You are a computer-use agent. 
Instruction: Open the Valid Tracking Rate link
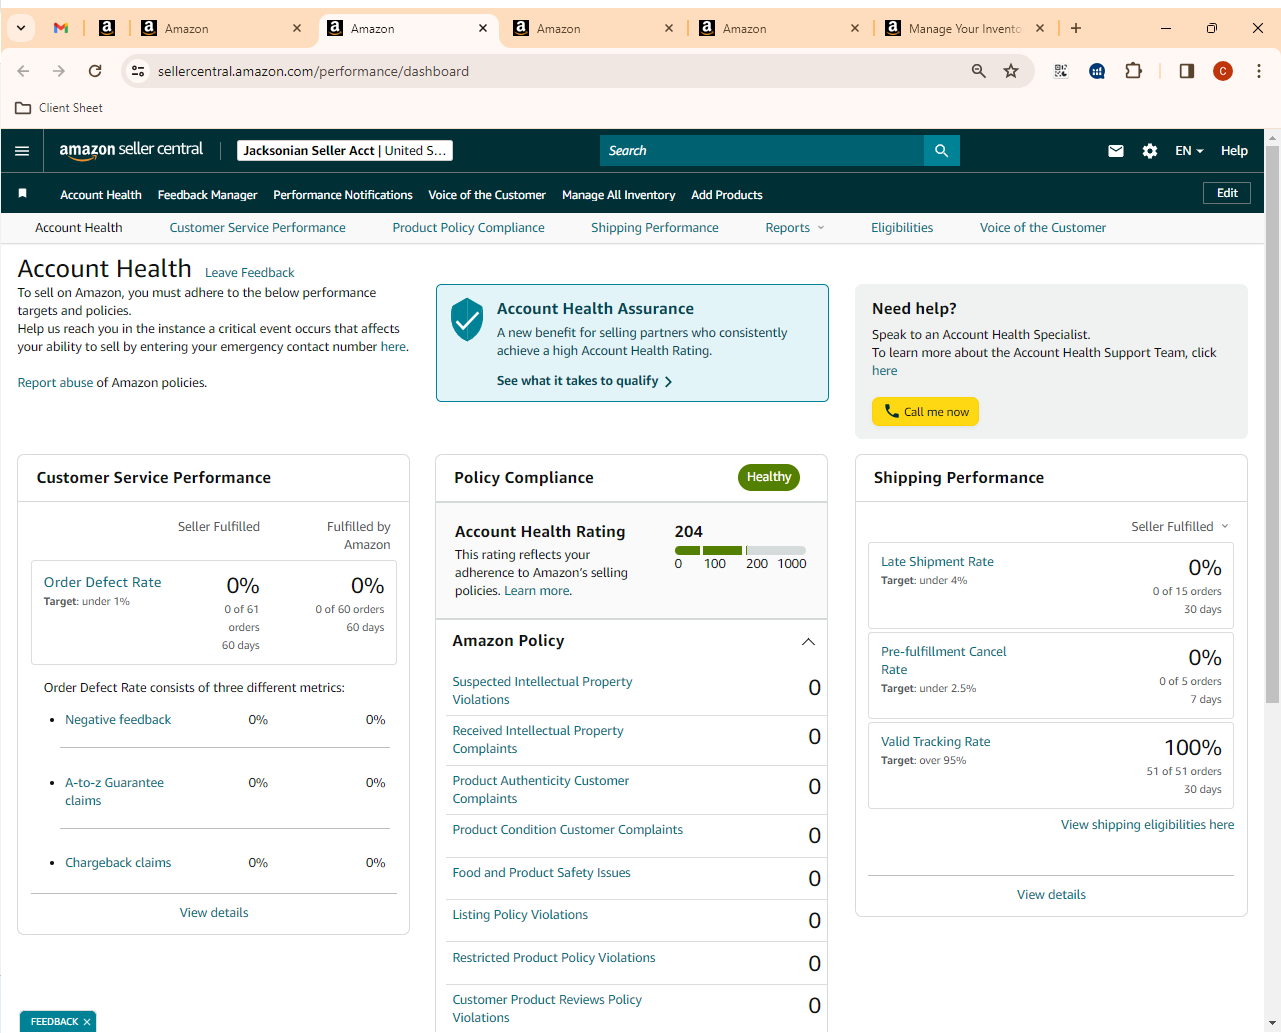pyautogui.click(x=935, y=742)
